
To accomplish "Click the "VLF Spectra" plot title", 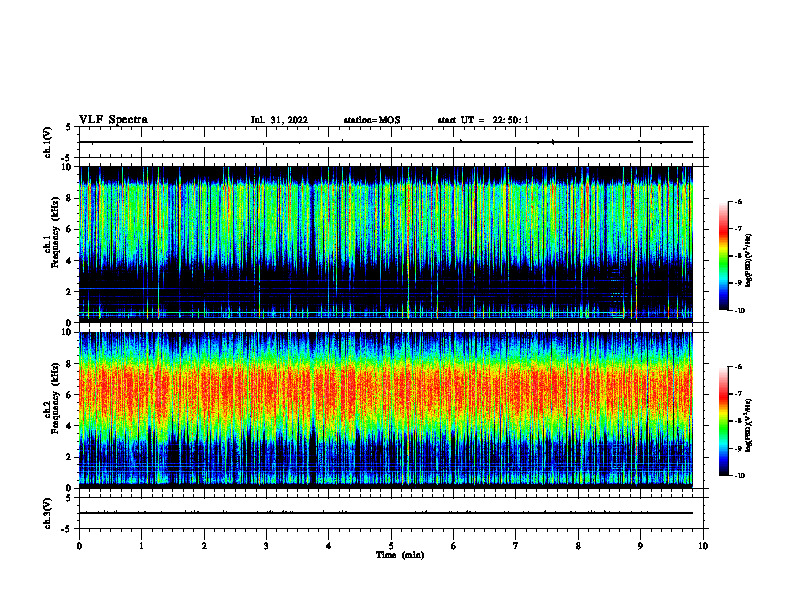I will [x=113, y=120].
